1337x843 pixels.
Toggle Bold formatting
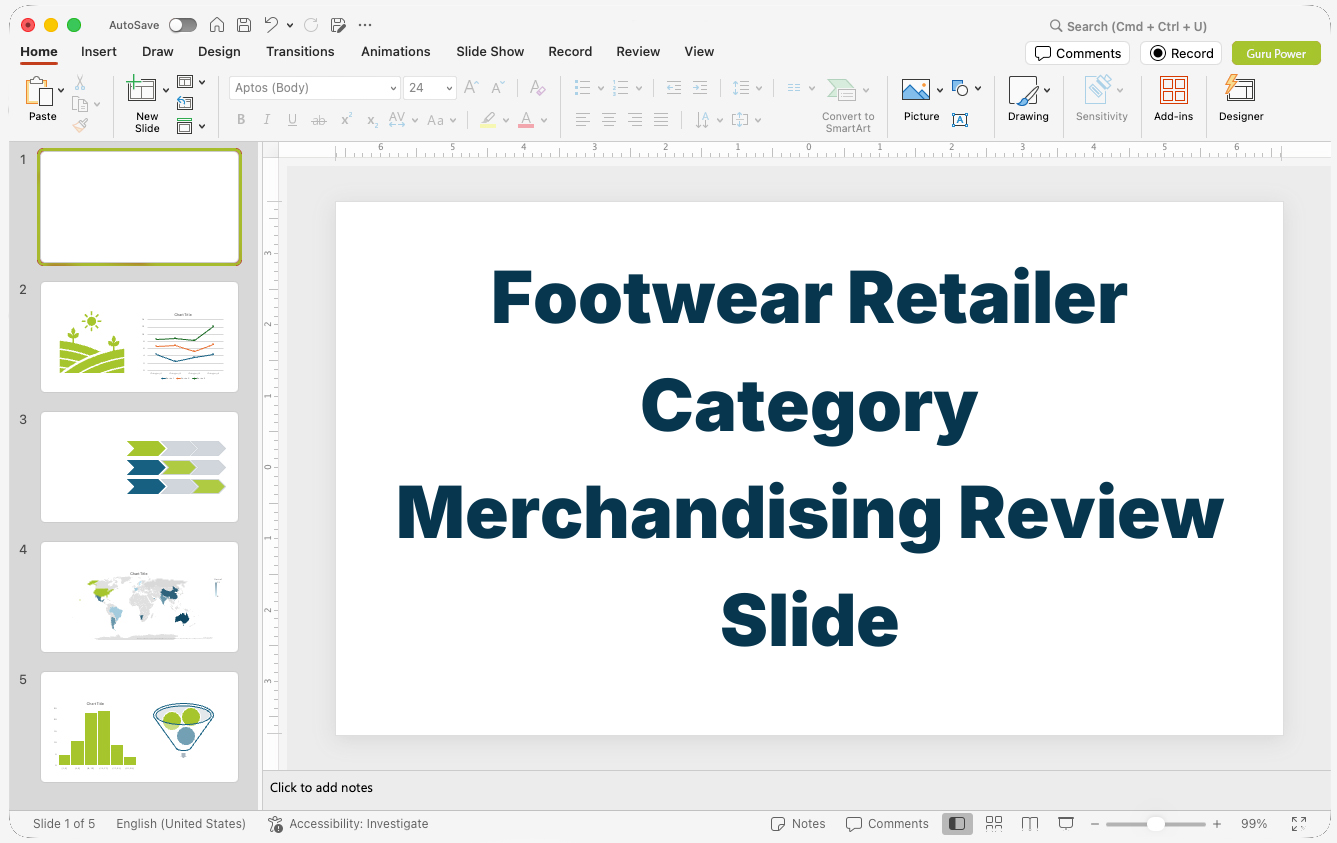[241, 120]
